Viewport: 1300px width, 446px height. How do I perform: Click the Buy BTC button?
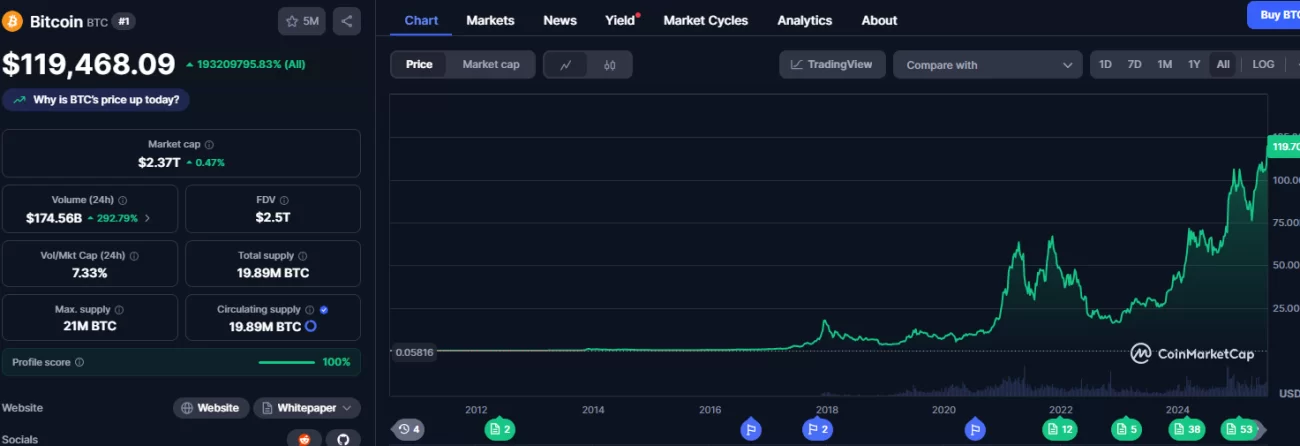coord(1274,15)
